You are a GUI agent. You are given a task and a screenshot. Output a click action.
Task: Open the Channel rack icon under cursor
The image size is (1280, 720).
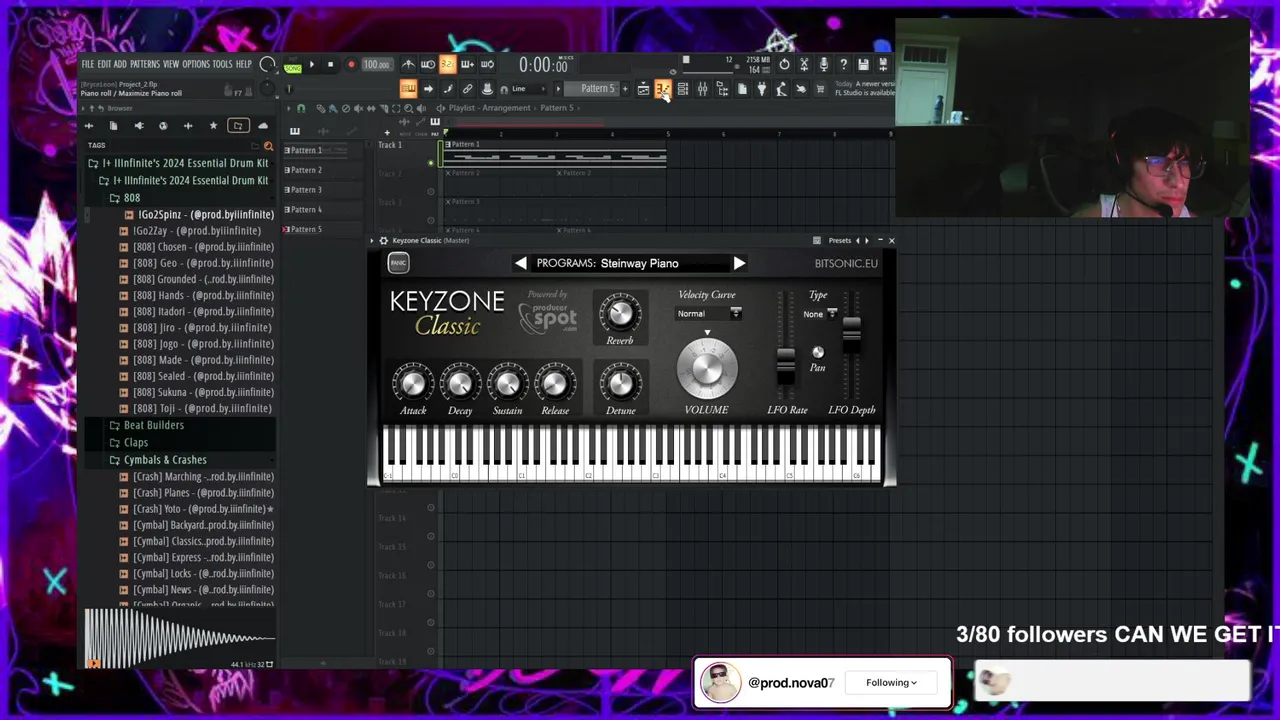point(662,90)
